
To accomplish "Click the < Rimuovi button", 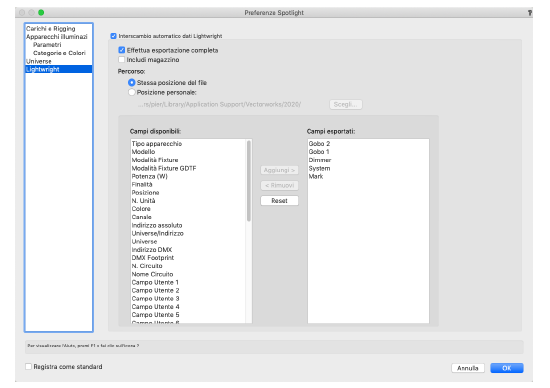I will tap(279, 185).
